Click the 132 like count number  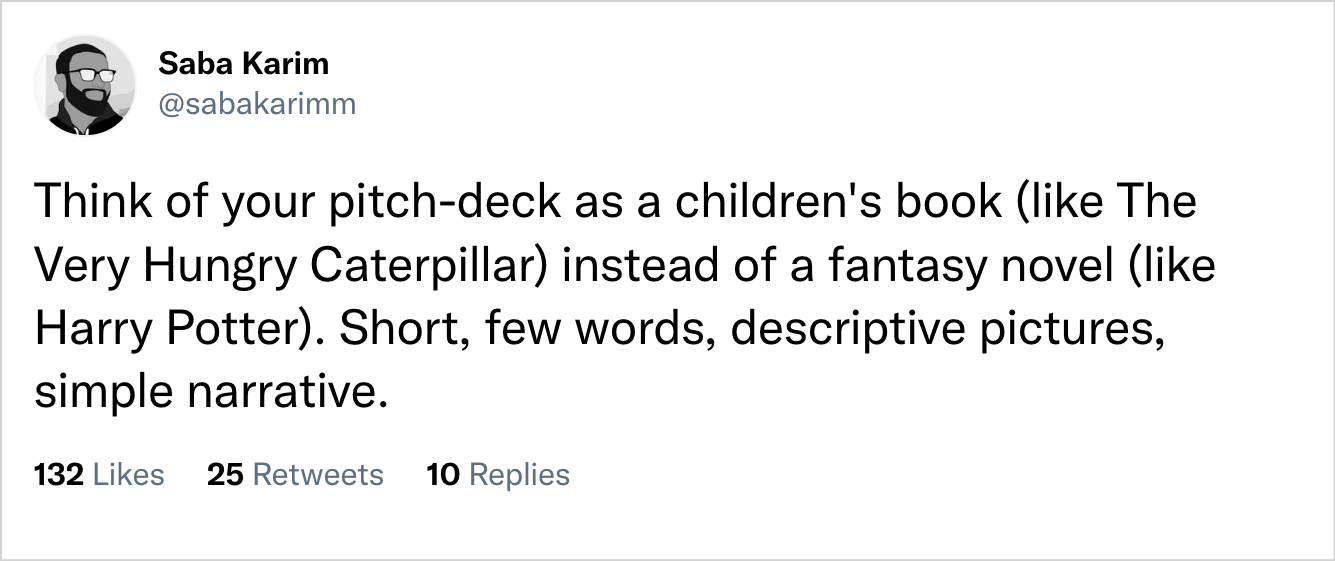point(58,474)
